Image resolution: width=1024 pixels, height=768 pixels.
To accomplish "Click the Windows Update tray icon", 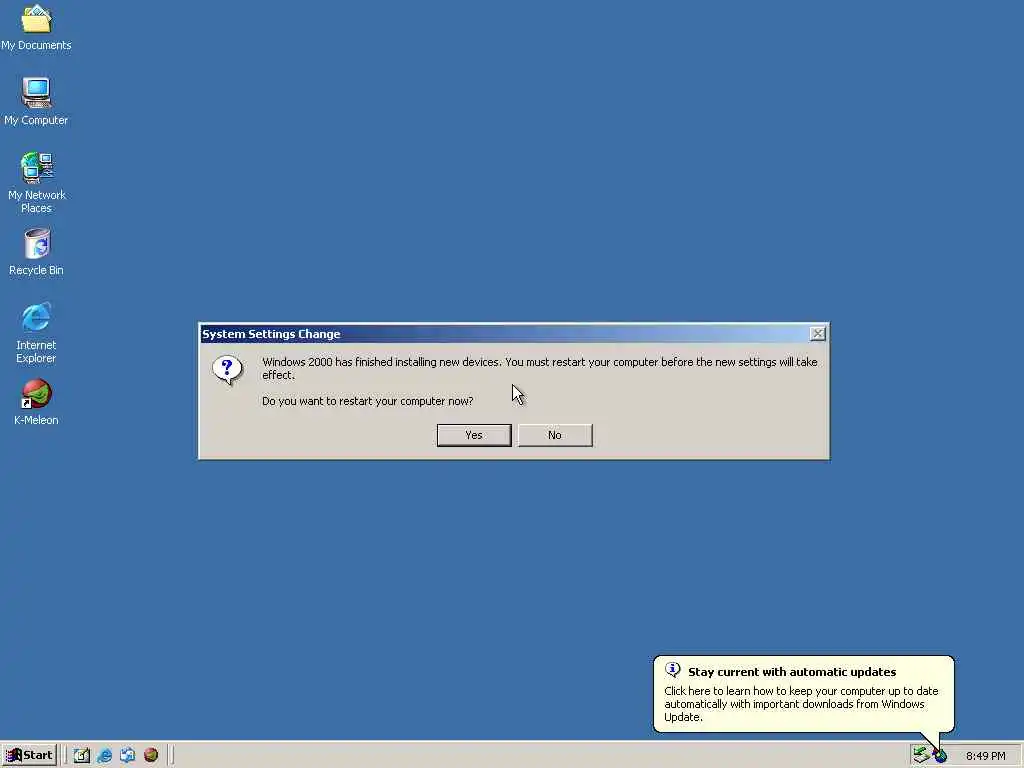I will (x=940, y=756).
